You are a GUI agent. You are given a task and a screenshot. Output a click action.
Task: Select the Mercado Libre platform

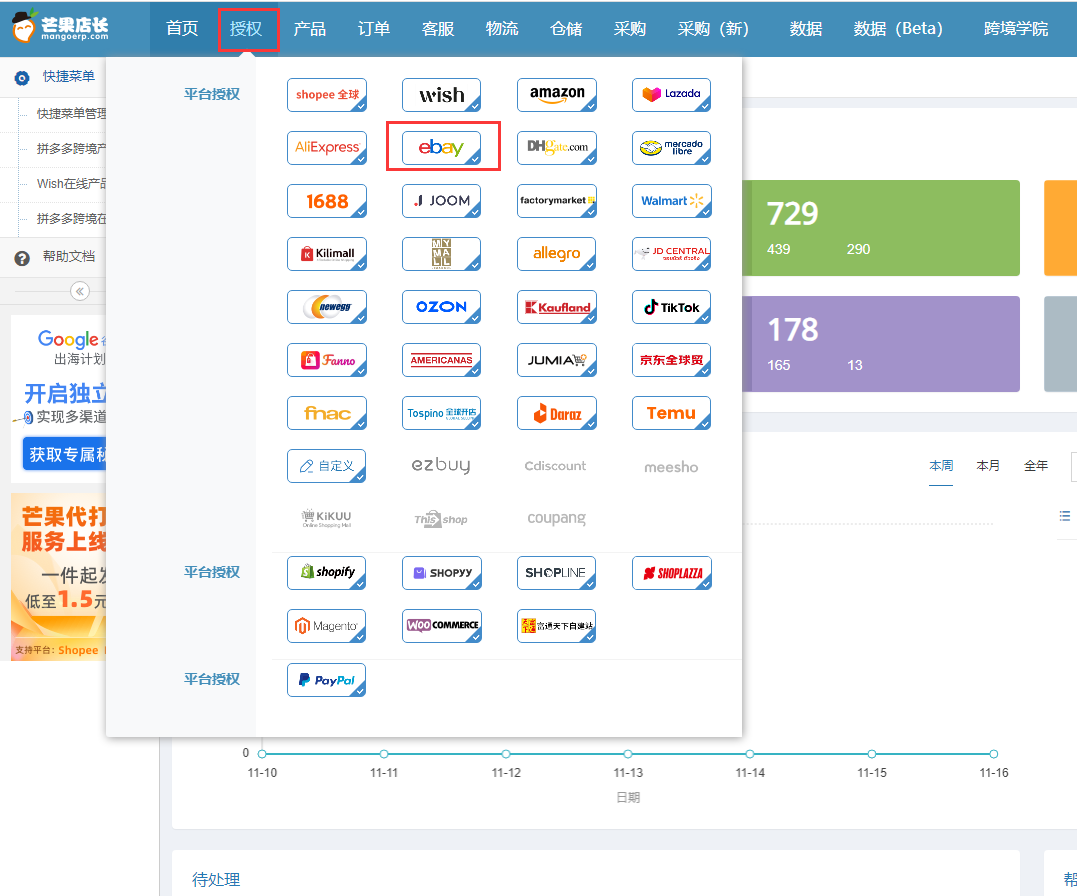672,148
